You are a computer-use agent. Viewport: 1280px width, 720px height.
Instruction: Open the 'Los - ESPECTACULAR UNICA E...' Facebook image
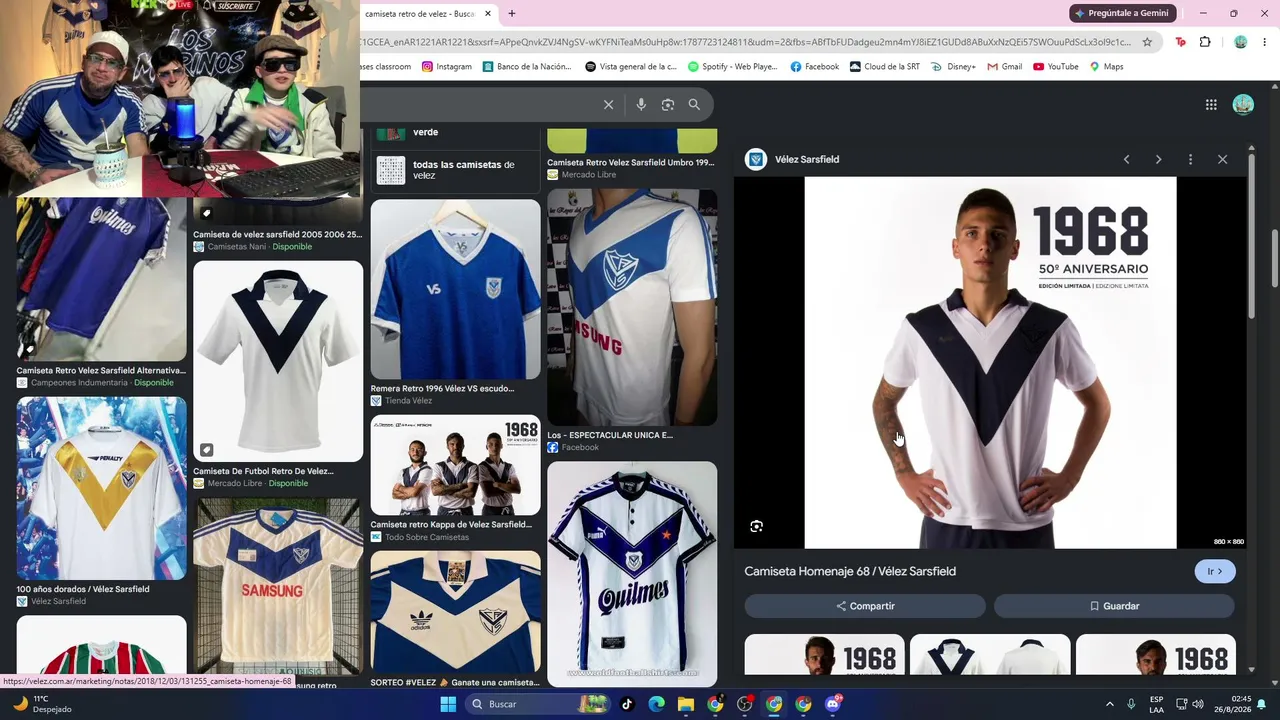click(632, 308)
